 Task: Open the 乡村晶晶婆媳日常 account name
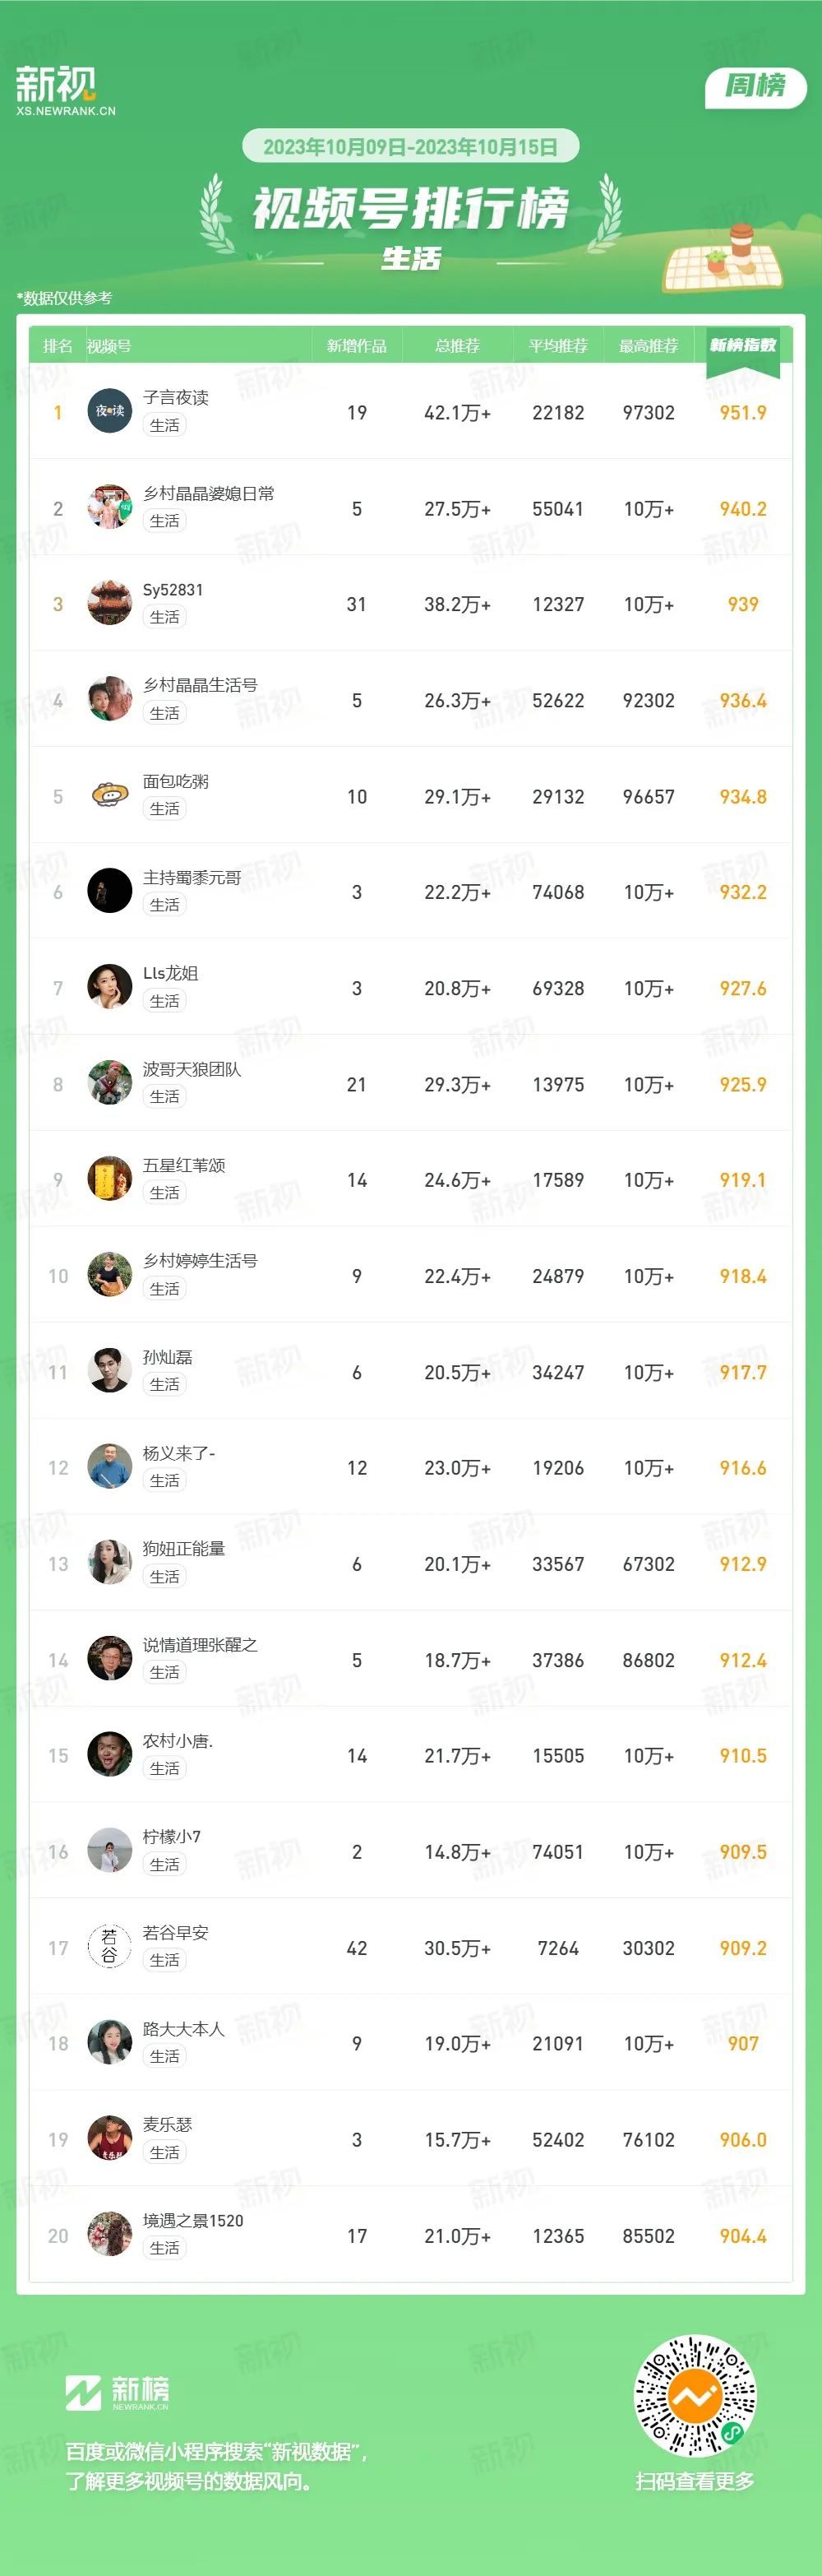point(209,493)
